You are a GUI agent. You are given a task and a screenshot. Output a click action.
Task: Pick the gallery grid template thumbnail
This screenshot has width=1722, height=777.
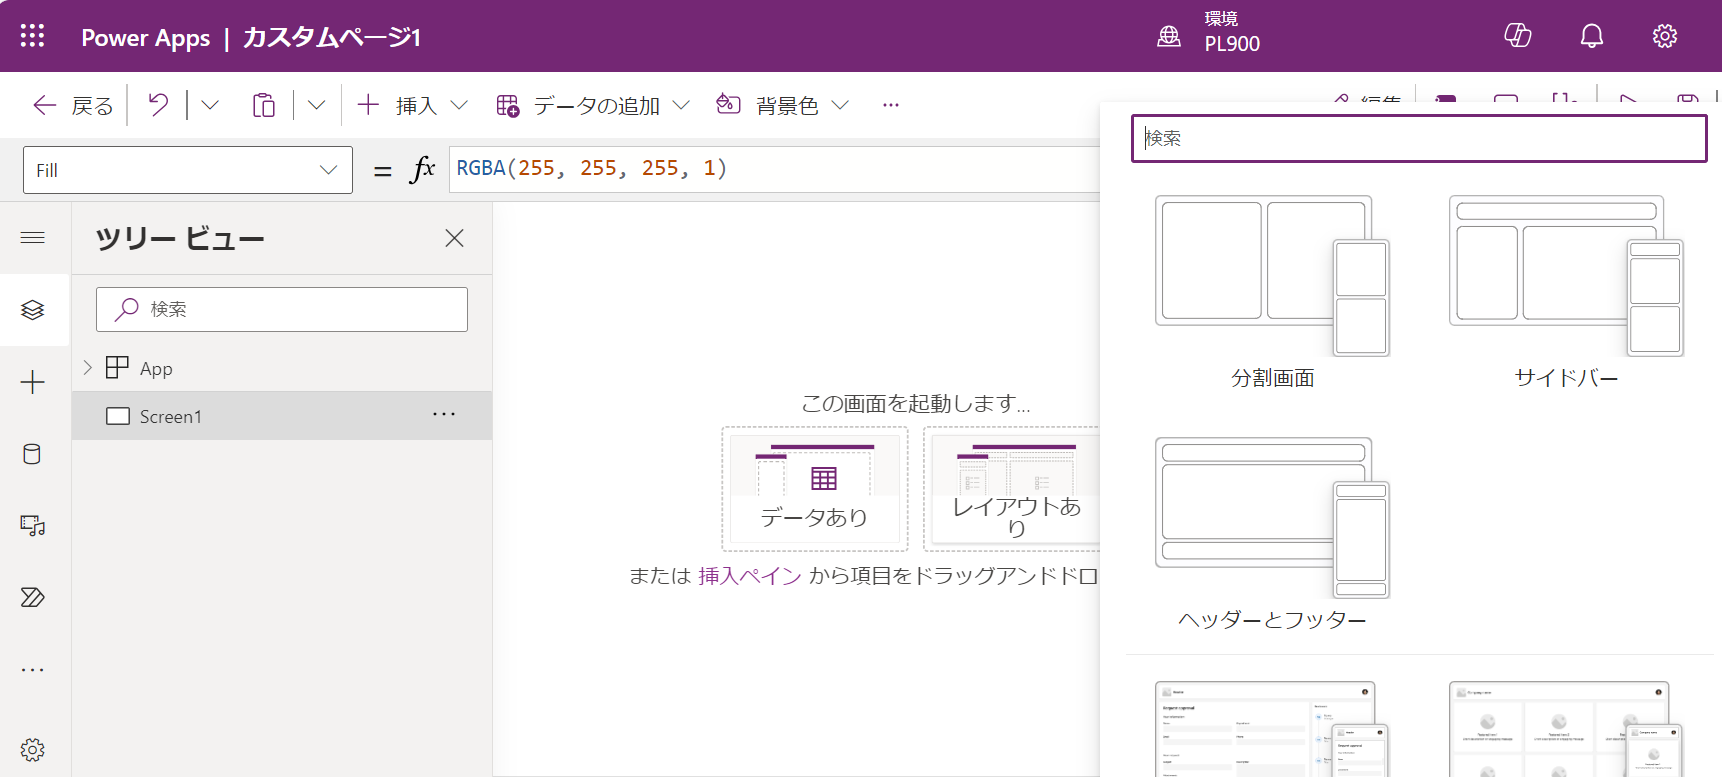1566,729
